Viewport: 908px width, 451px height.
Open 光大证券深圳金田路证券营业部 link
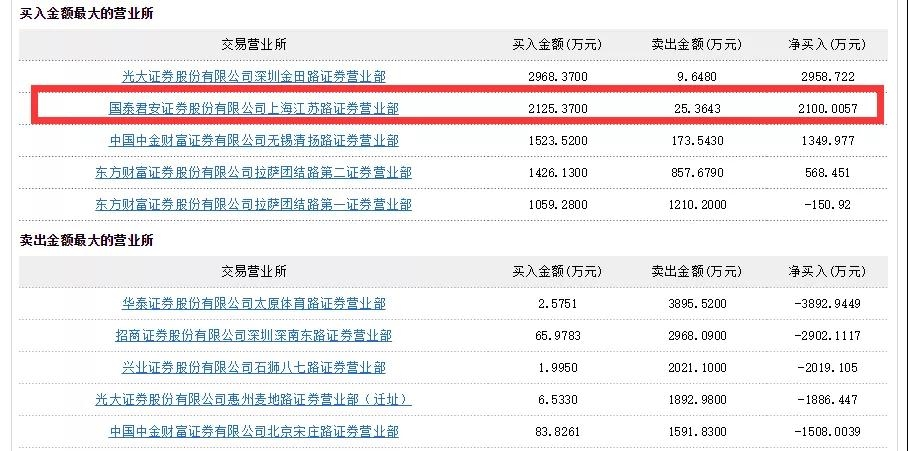point(254,76)
